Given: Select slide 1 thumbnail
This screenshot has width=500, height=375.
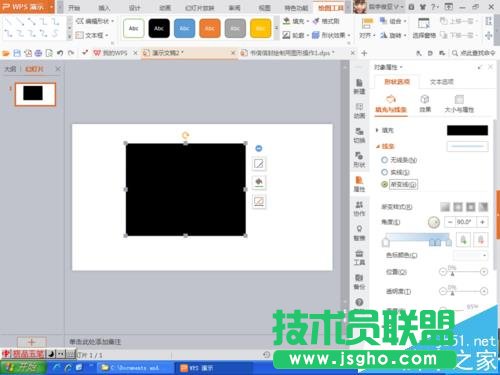Looking at the screenshot, I should (x=35, y=94).
